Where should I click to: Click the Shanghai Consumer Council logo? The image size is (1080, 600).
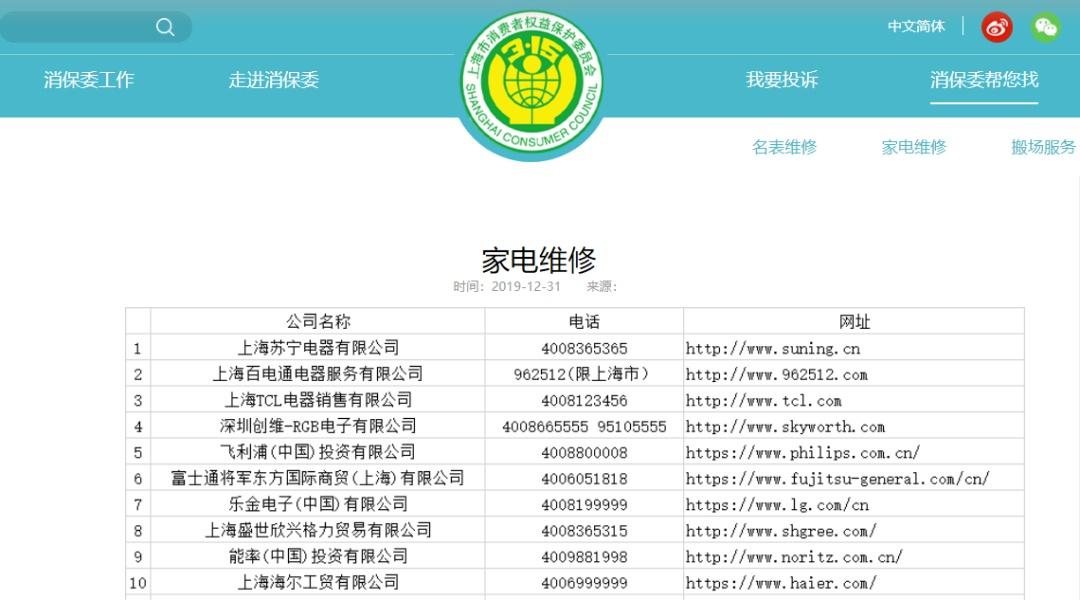[532, 83]
